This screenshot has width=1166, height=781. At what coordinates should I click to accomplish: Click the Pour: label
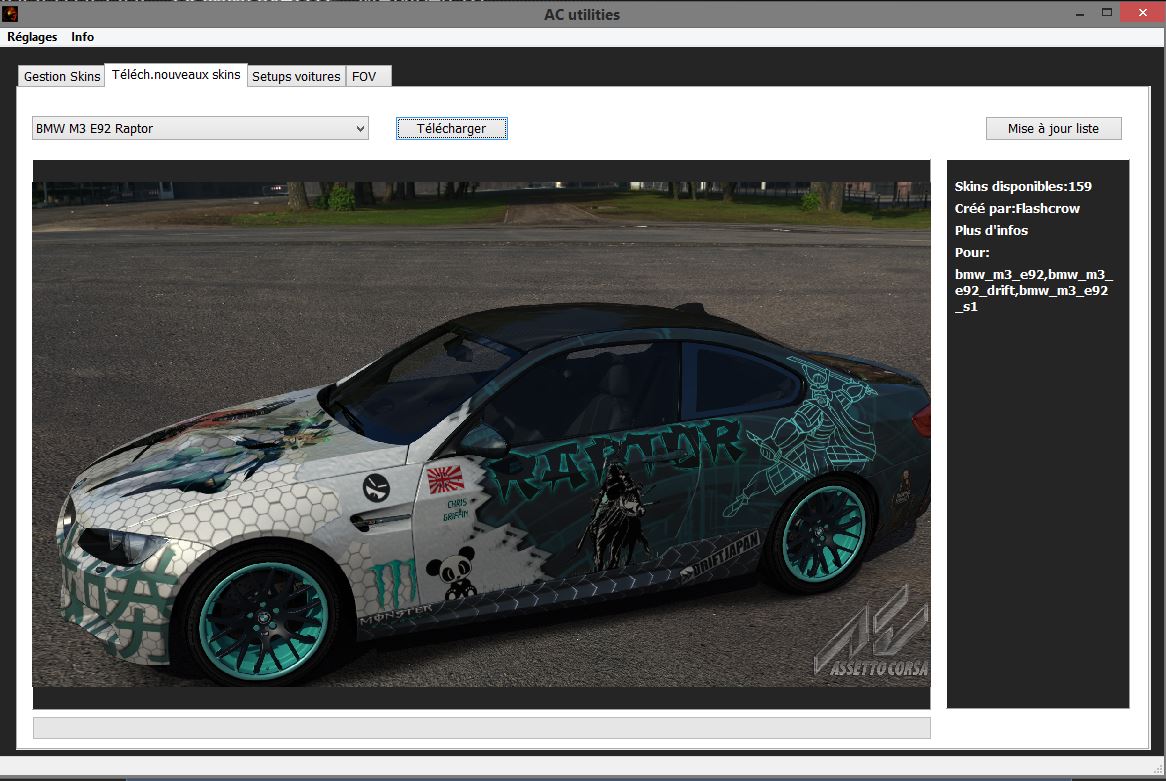(972, 252)
